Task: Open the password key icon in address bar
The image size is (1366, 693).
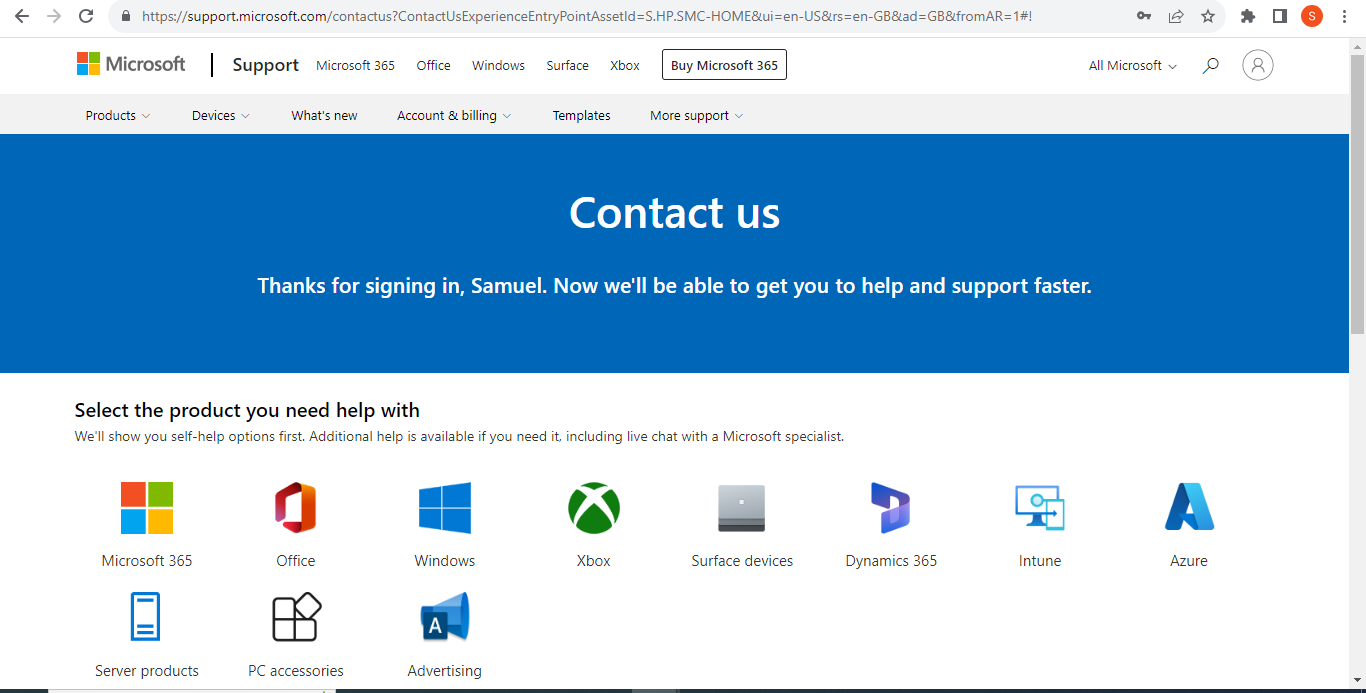Action: tap(1144, 16)
